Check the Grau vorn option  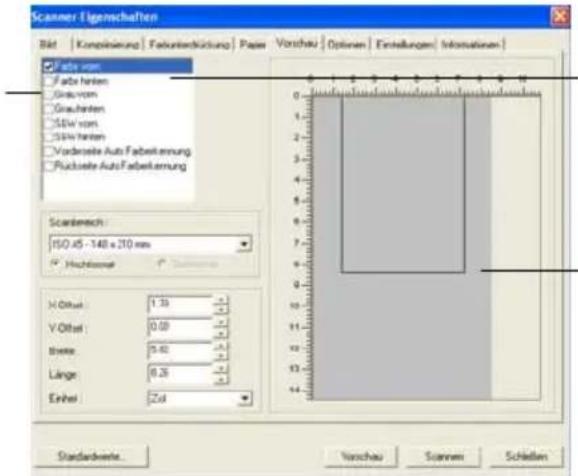click(49, 94)
